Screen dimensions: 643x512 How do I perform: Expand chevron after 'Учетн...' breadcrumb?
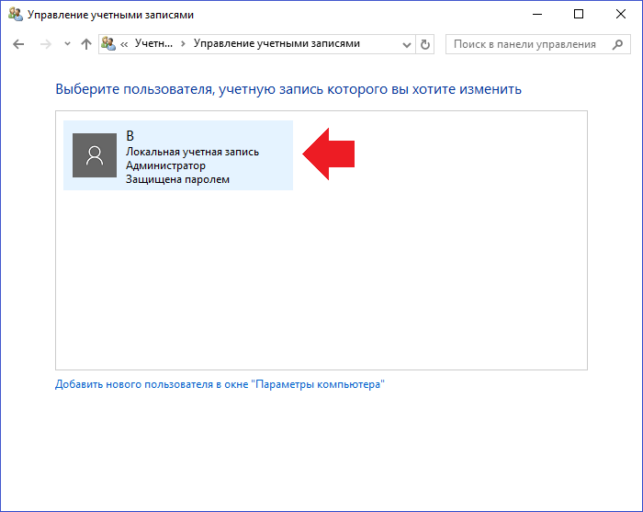pos(183,43)
